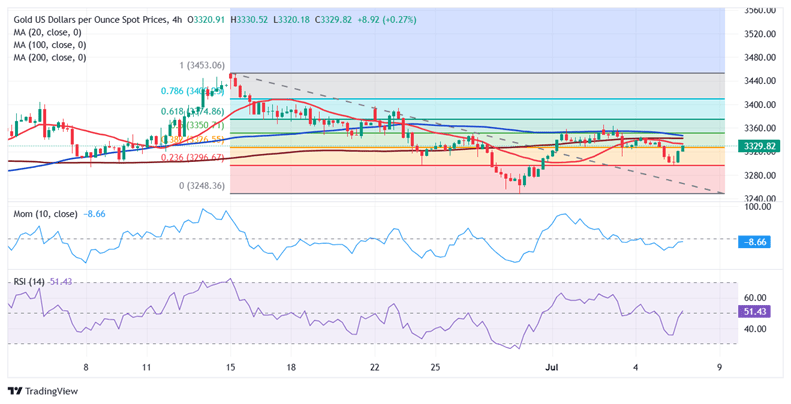Select the Fibonacci 1 (3453.06) level label

pyautogui.click(x=202, y=66)
